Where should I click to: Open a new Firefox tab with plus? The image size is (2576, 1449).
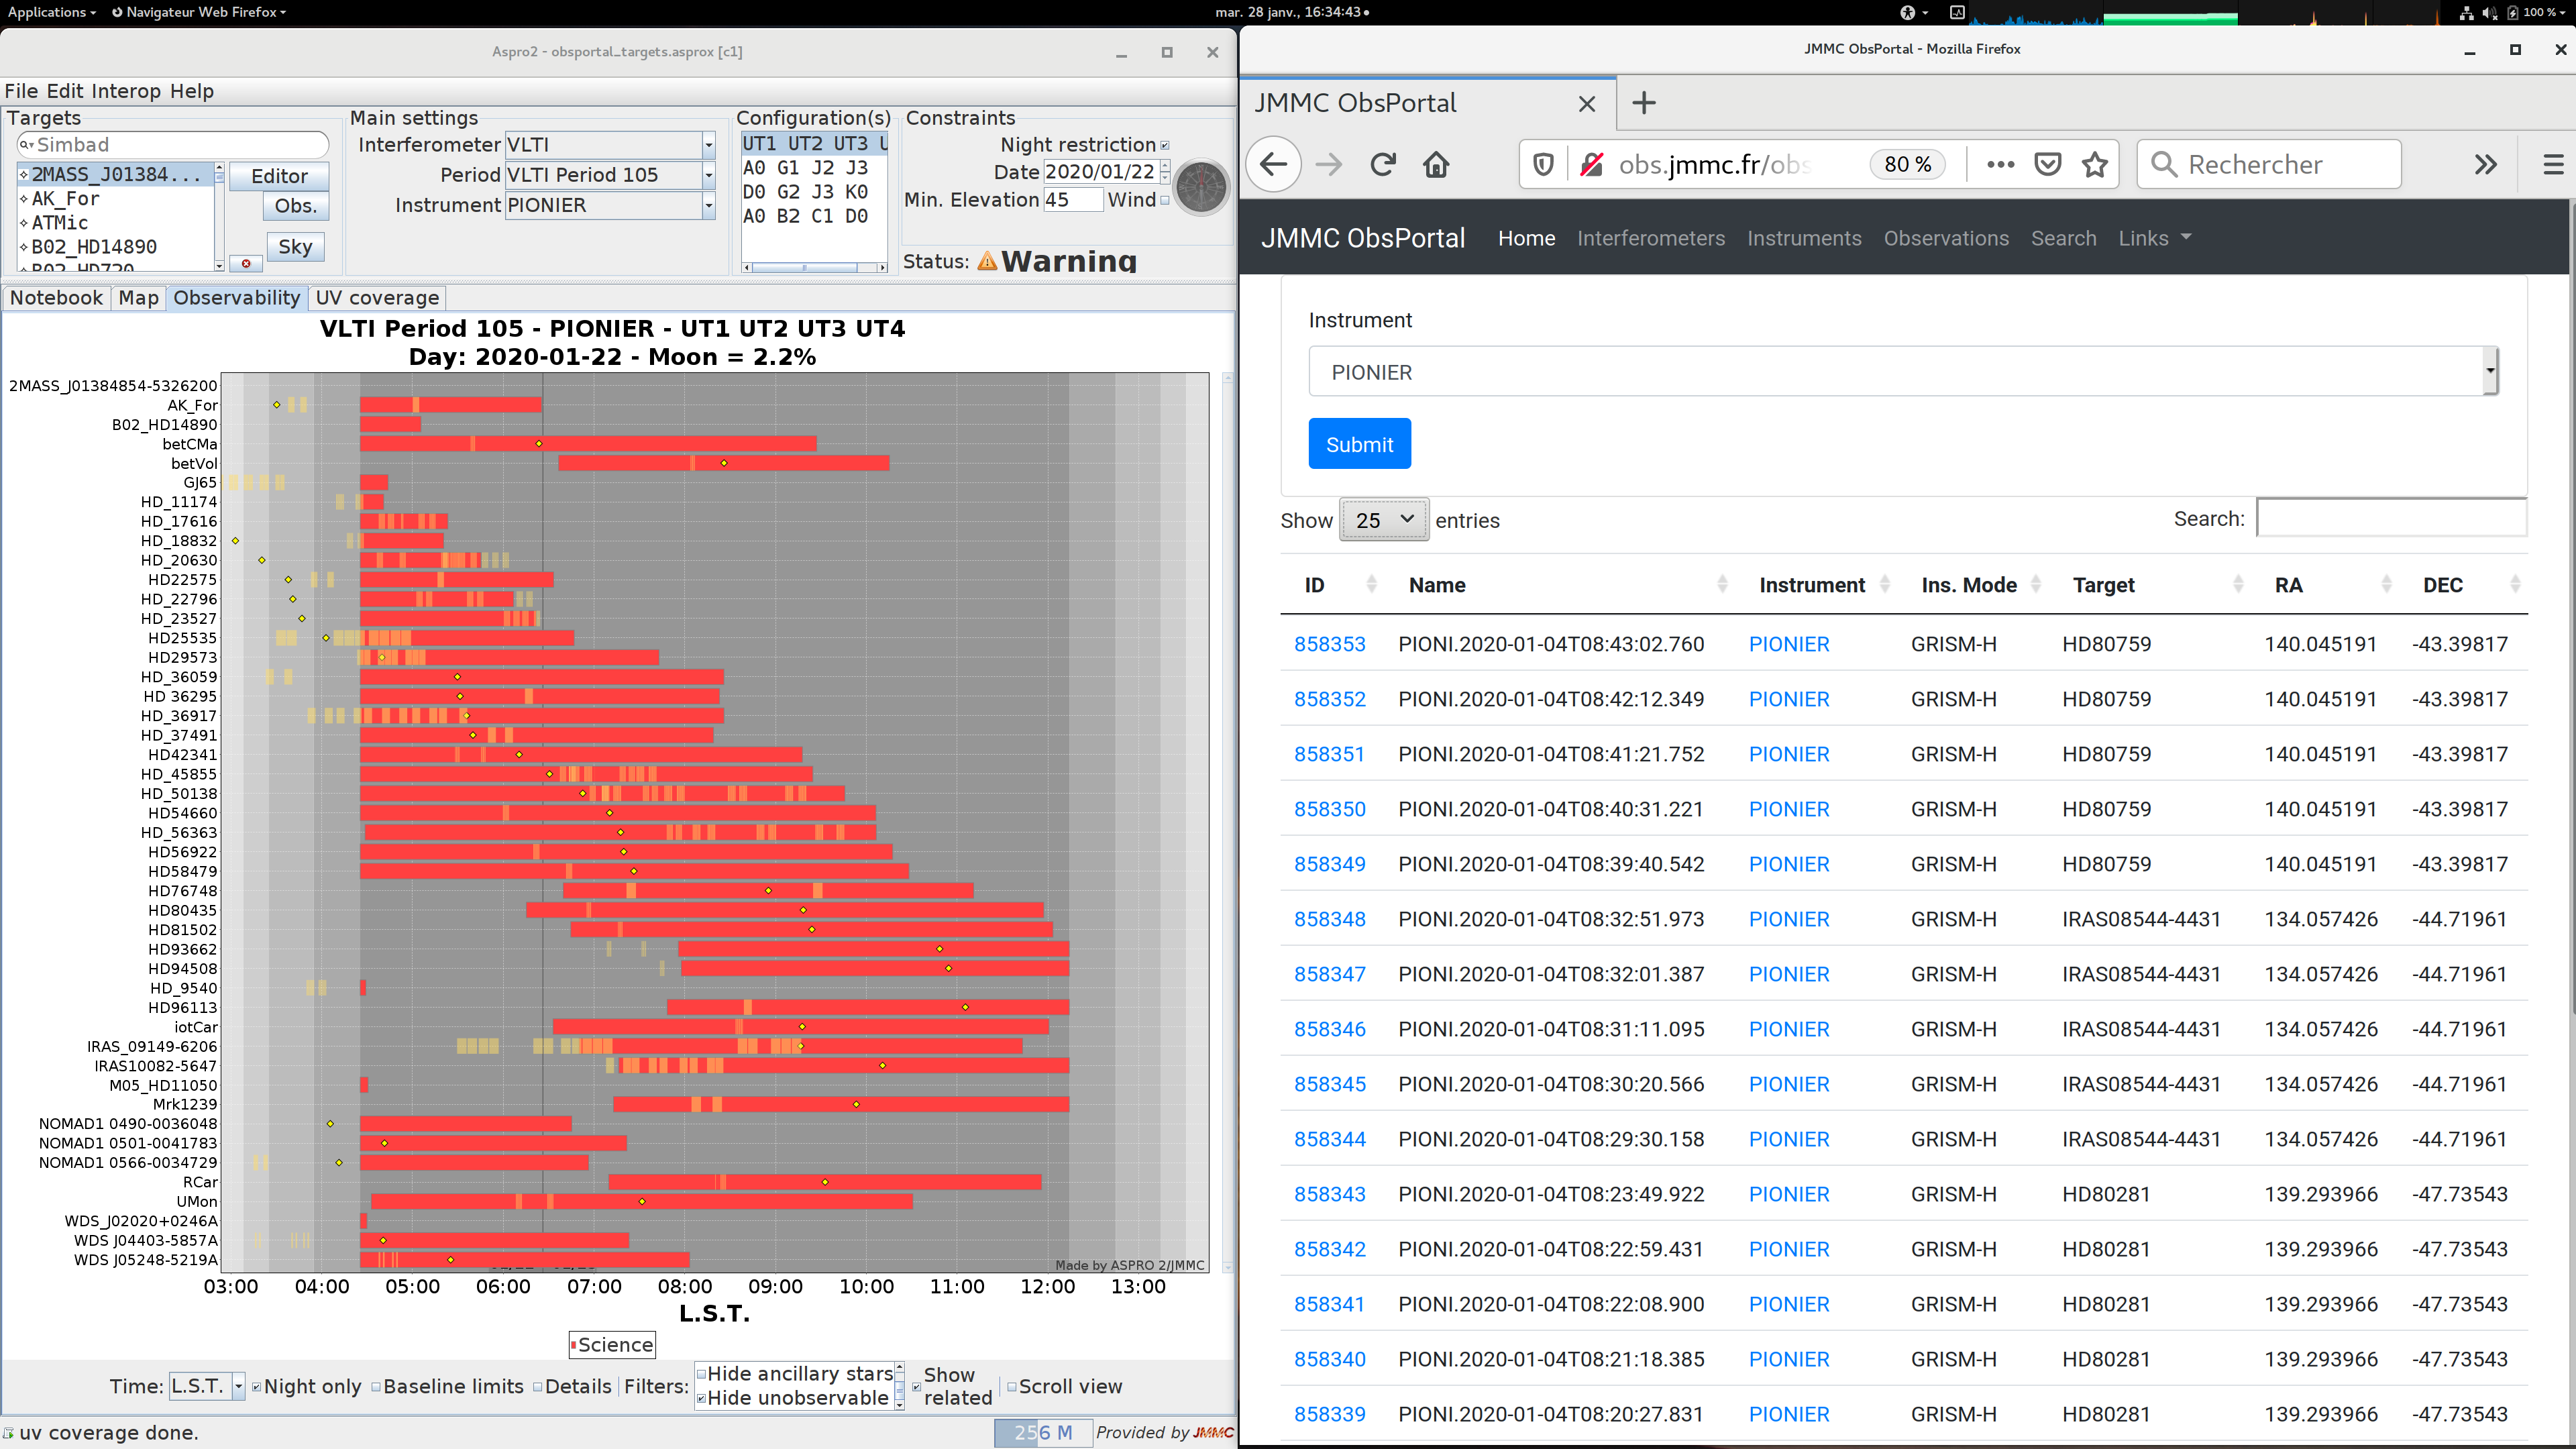click(x=1644, y=103)
